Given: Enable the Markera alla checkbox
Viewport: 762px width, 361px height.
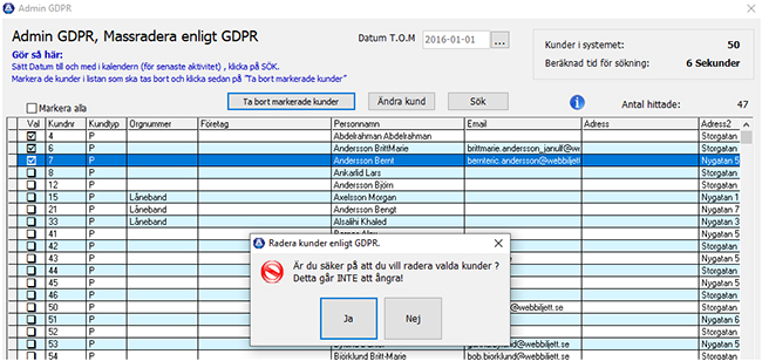Looking at the screenshot, I should click(x=32, y=108).
